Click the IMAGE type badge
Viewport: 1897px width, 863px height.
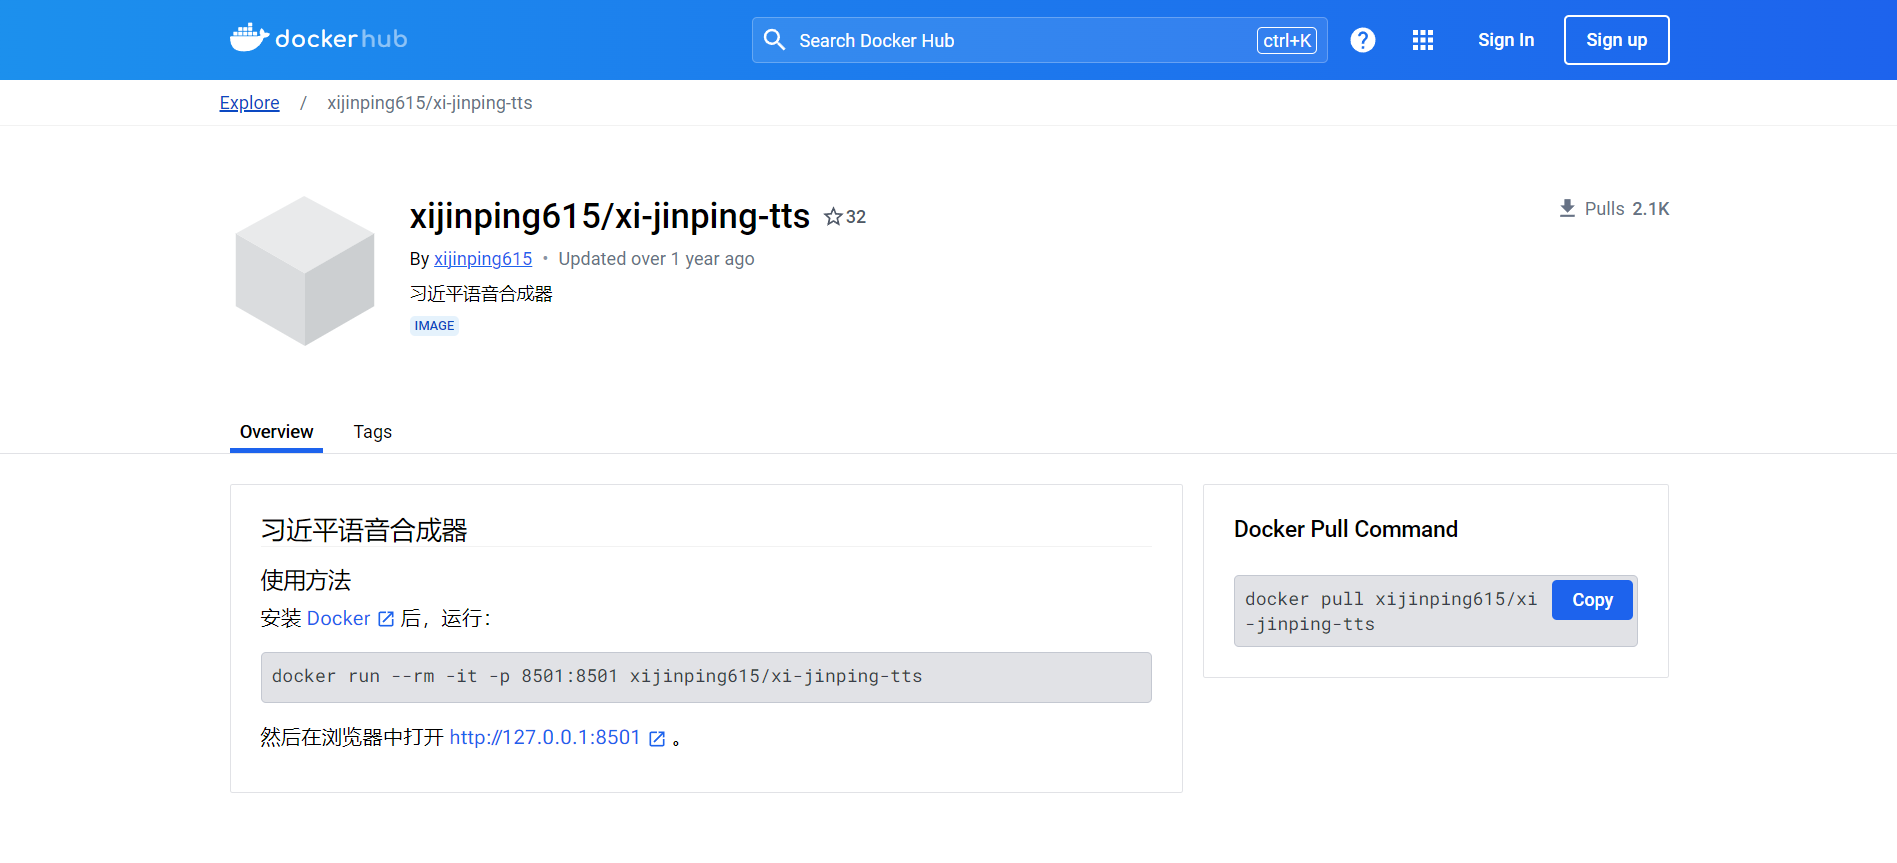[x=434, y=326]
